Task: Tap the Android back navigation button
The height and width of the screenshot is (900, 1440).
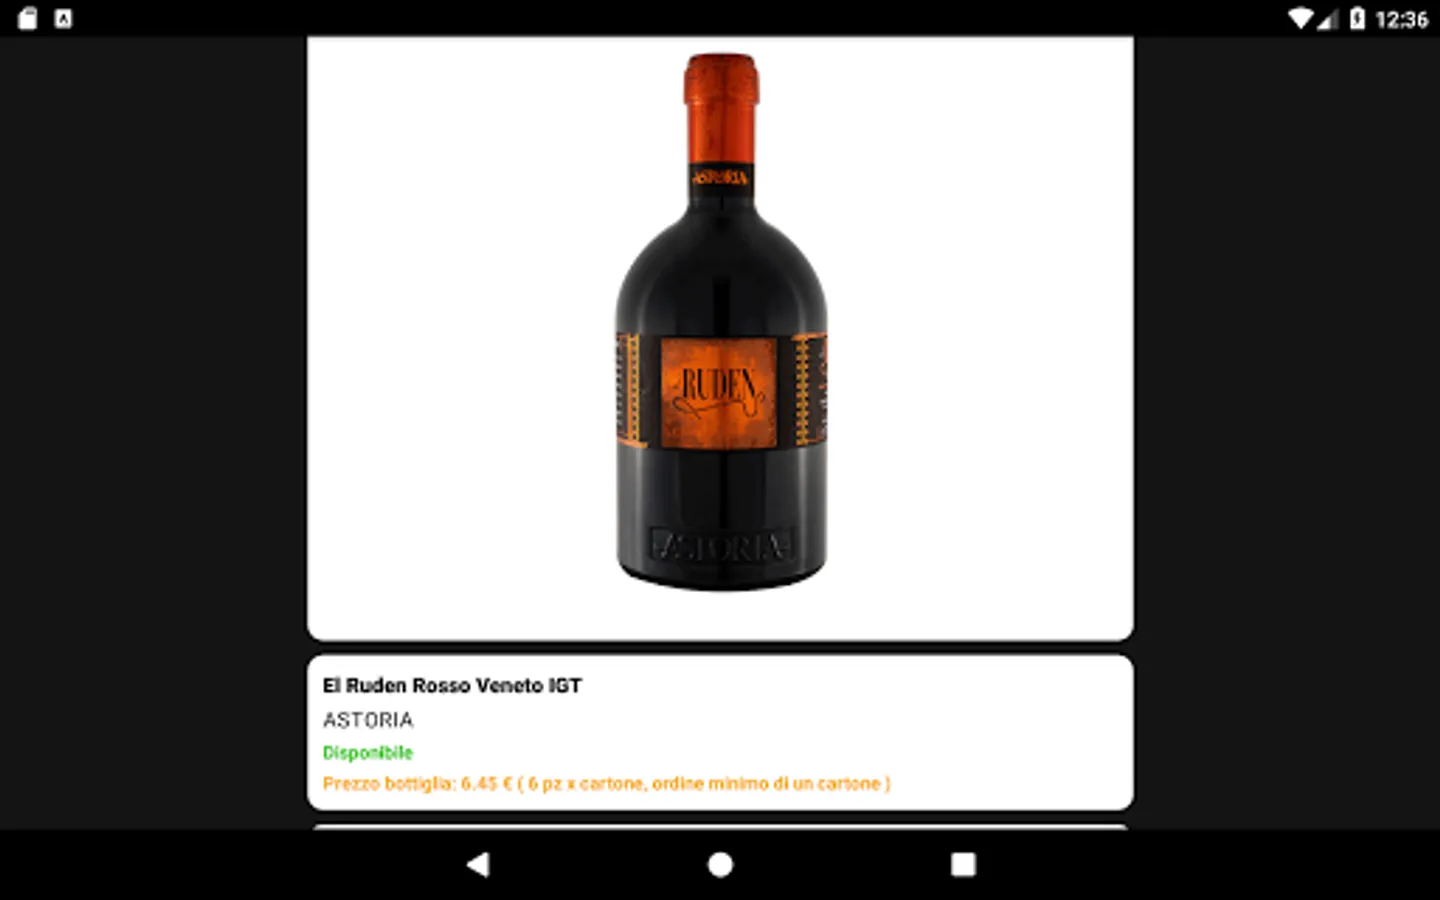Action: click(x=479, y=864)
